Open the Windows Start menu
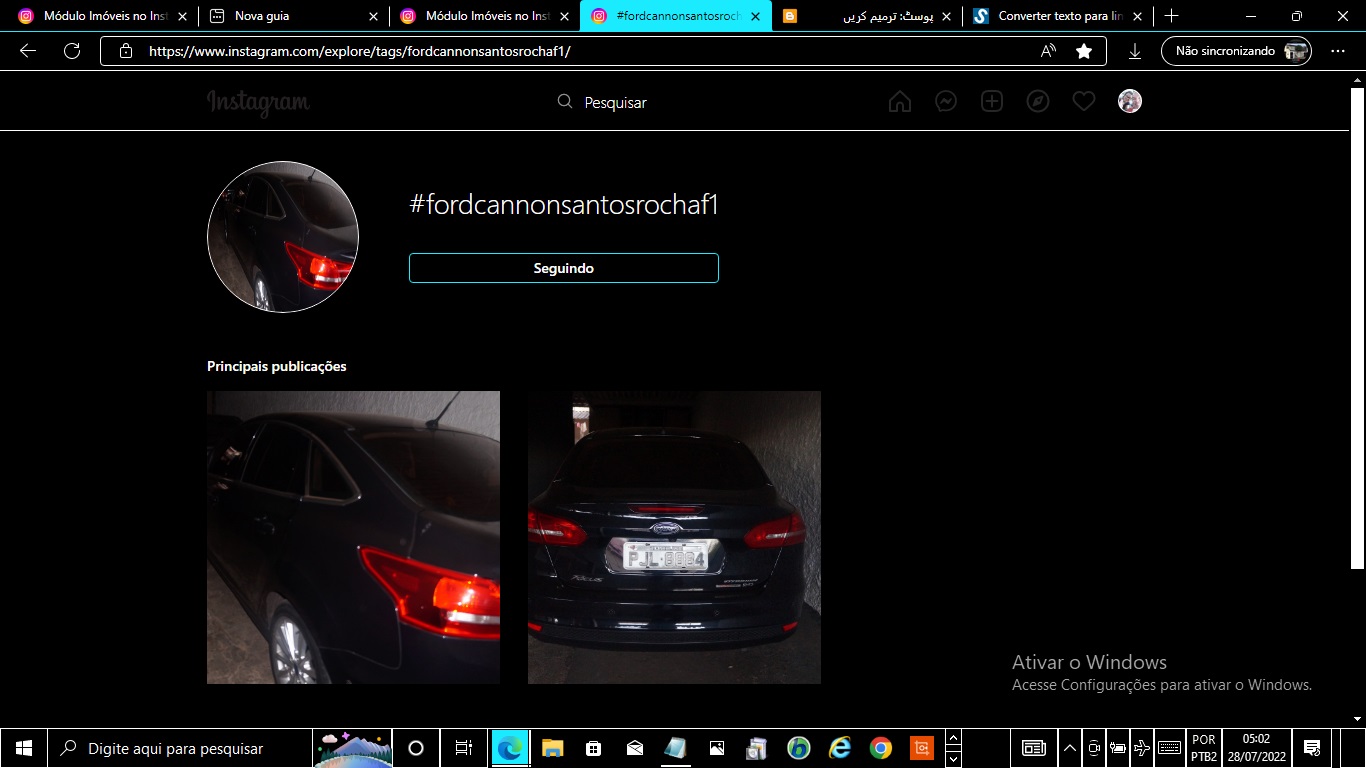Screen dimensions: 1366x768 tap(24, 748)
